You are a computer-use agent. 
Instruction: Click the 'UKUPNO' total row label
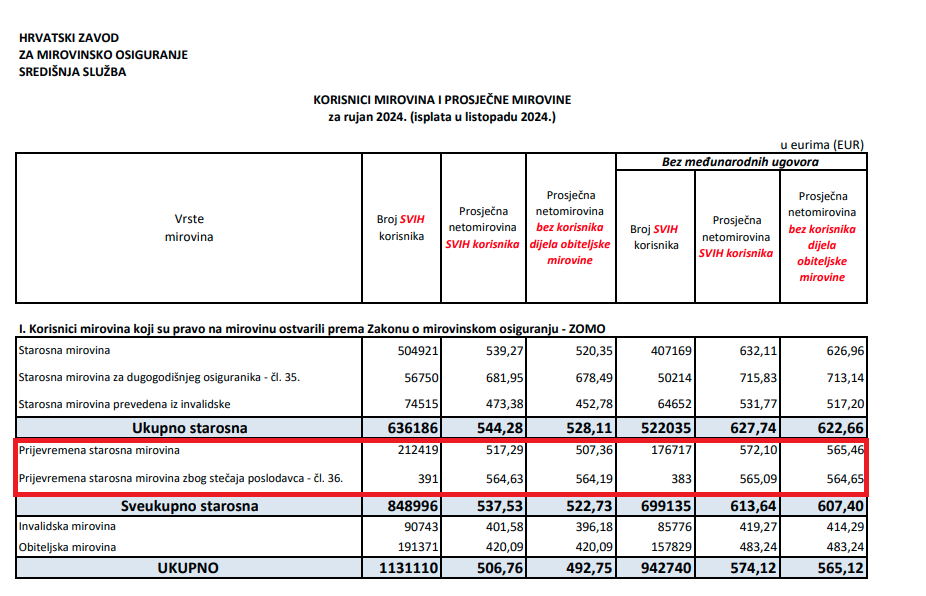[188, 568]
